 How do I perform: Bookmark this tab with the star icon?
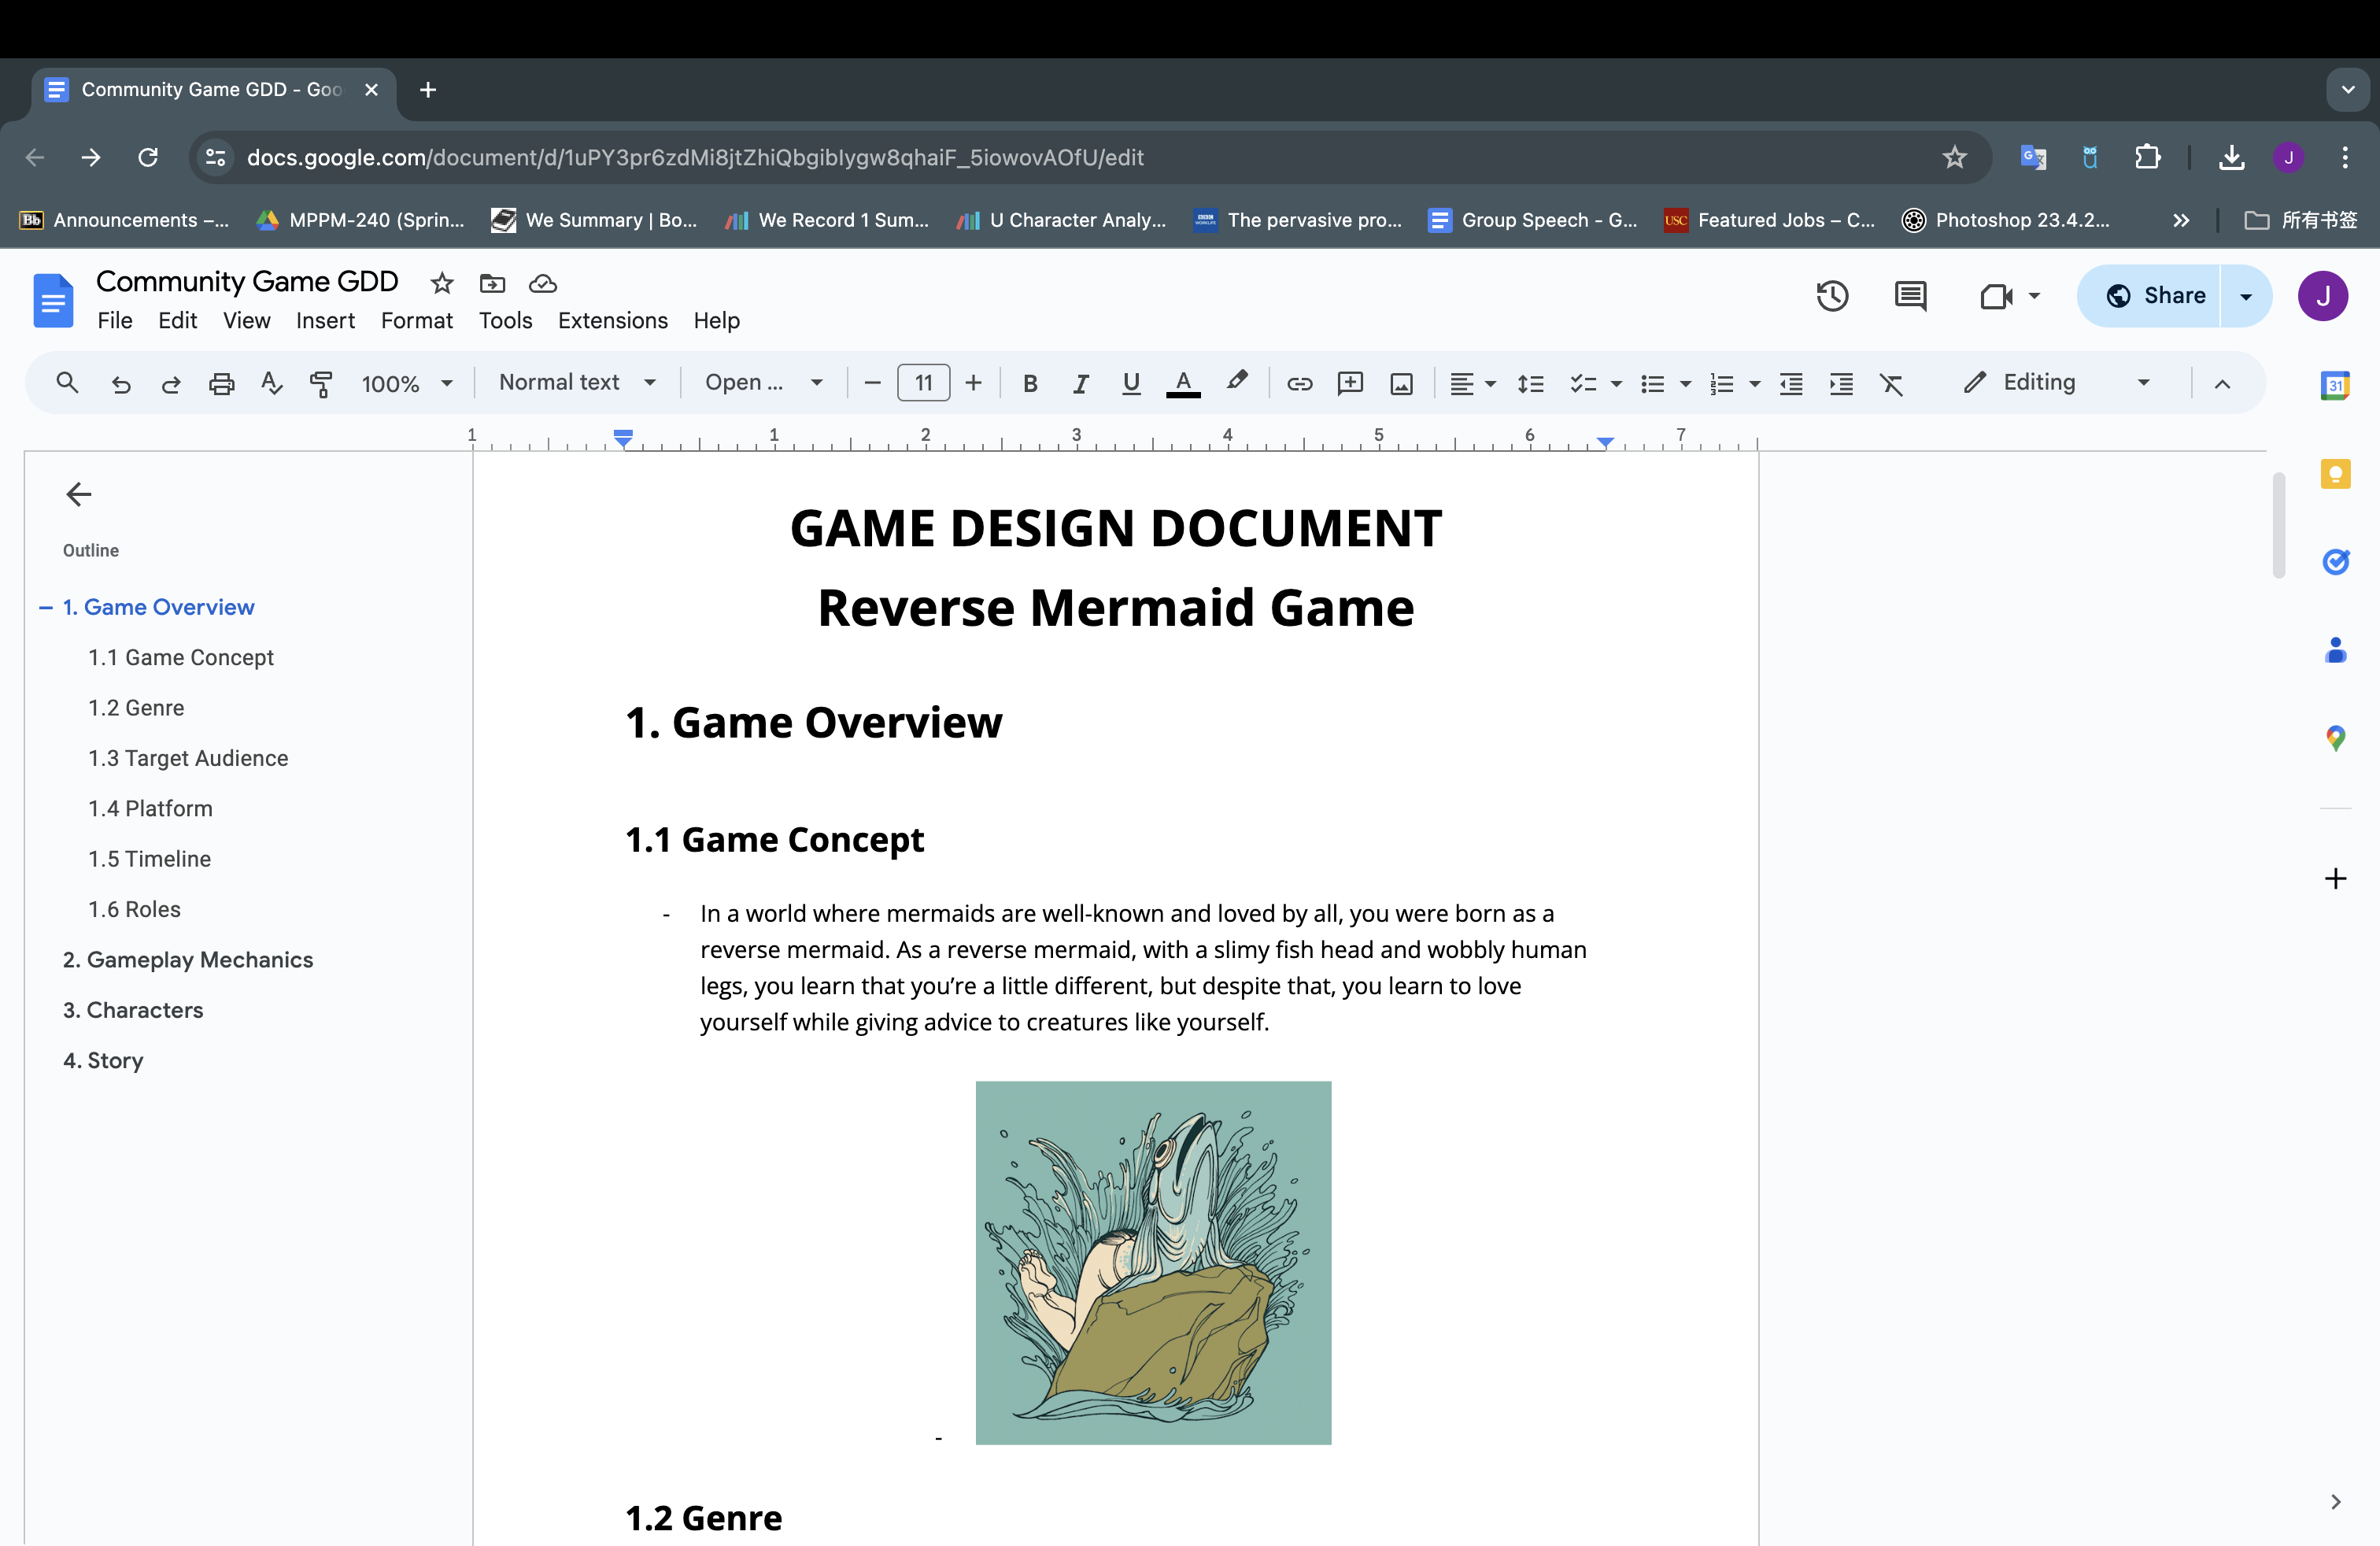point(1954,157)
